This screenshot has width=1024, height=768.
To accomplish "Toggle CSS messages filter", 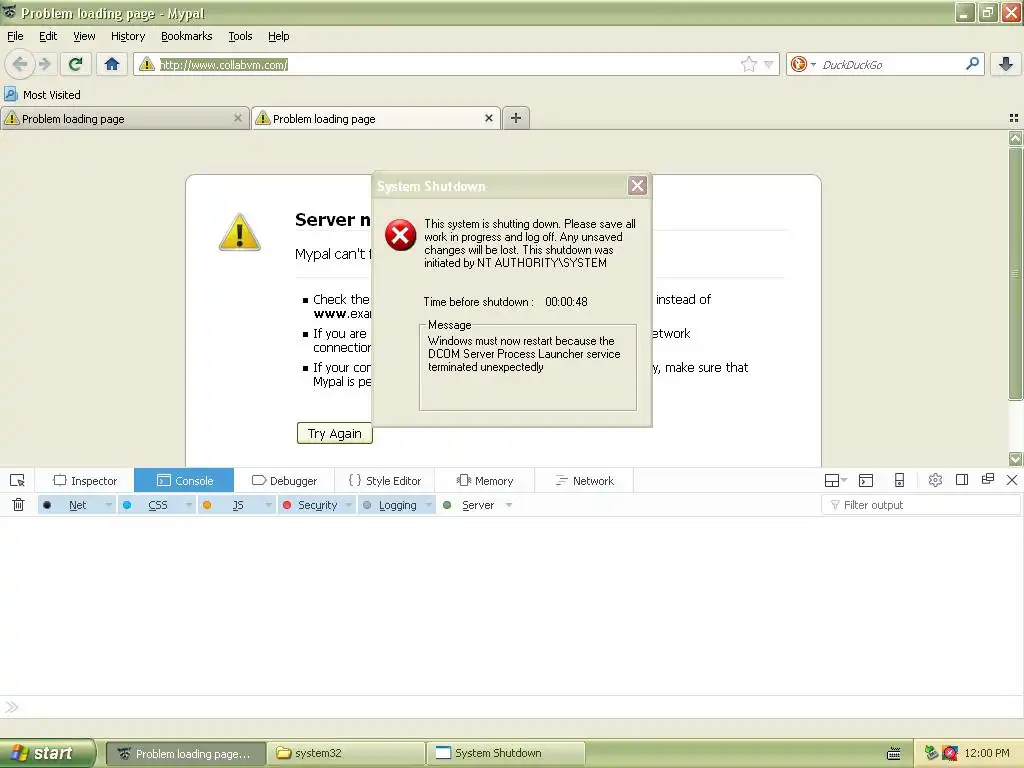I will point(150,505).
